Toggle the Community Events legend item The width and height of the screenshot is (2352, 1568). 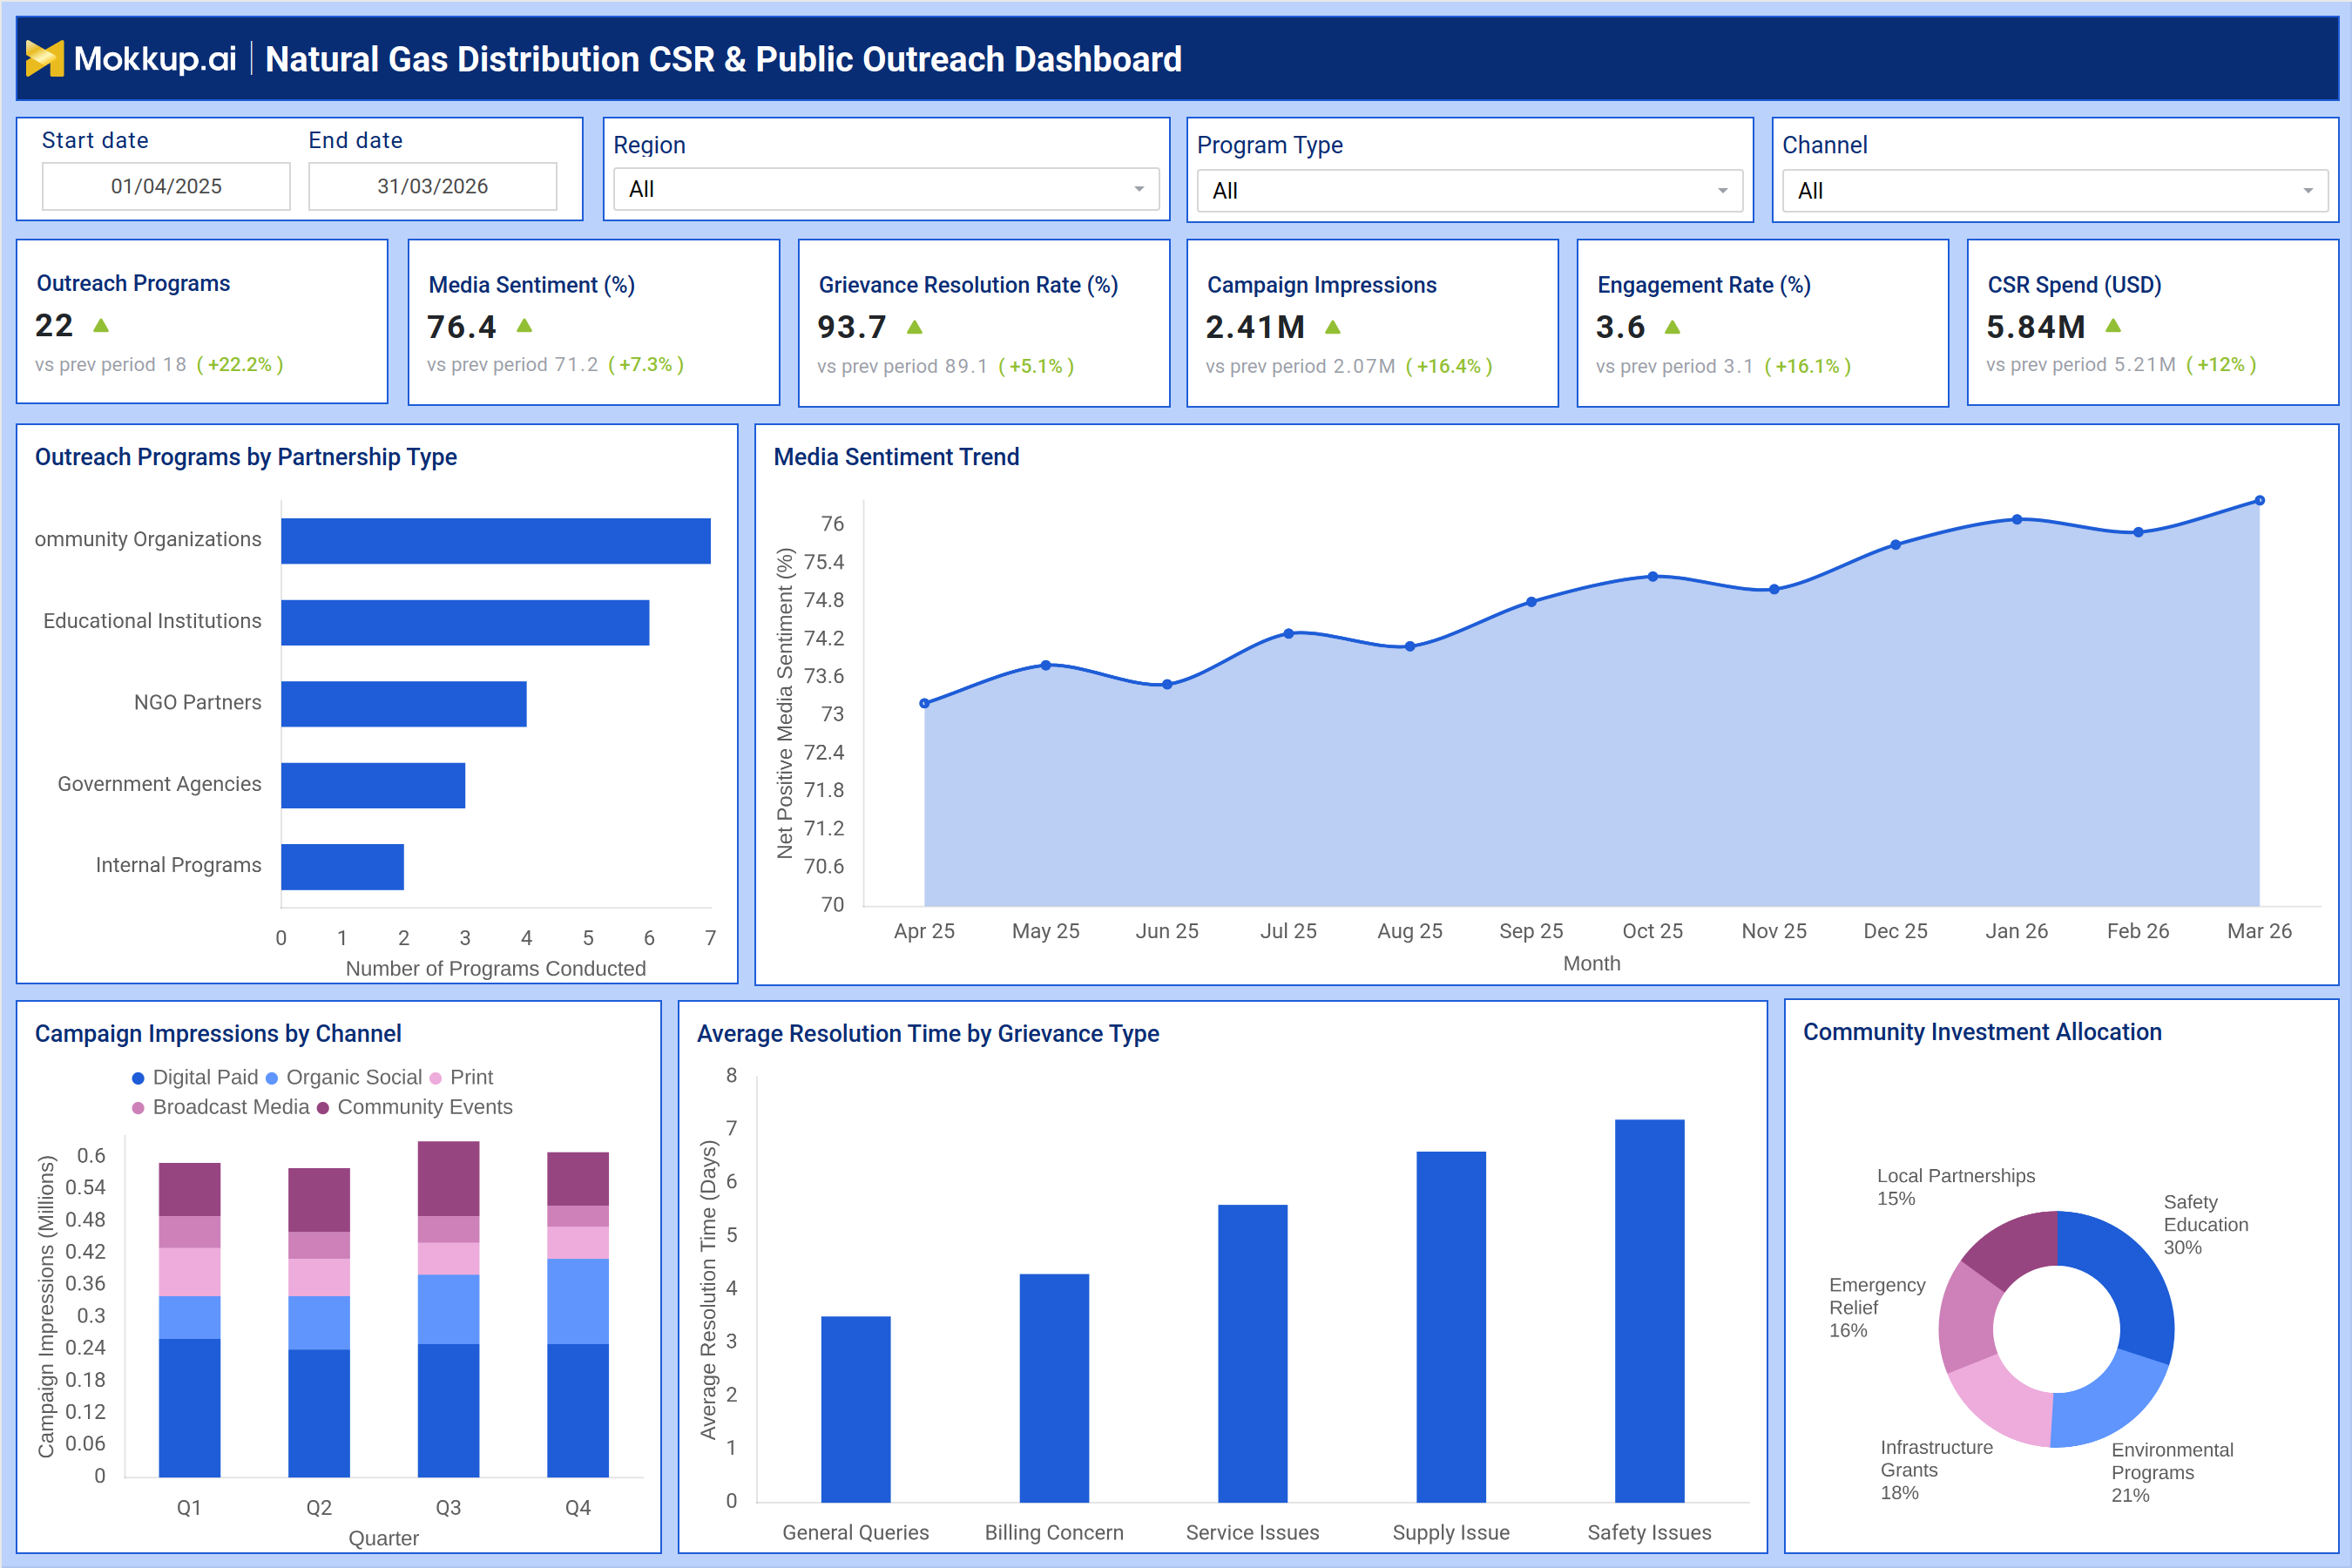(x=414, y=1108)
